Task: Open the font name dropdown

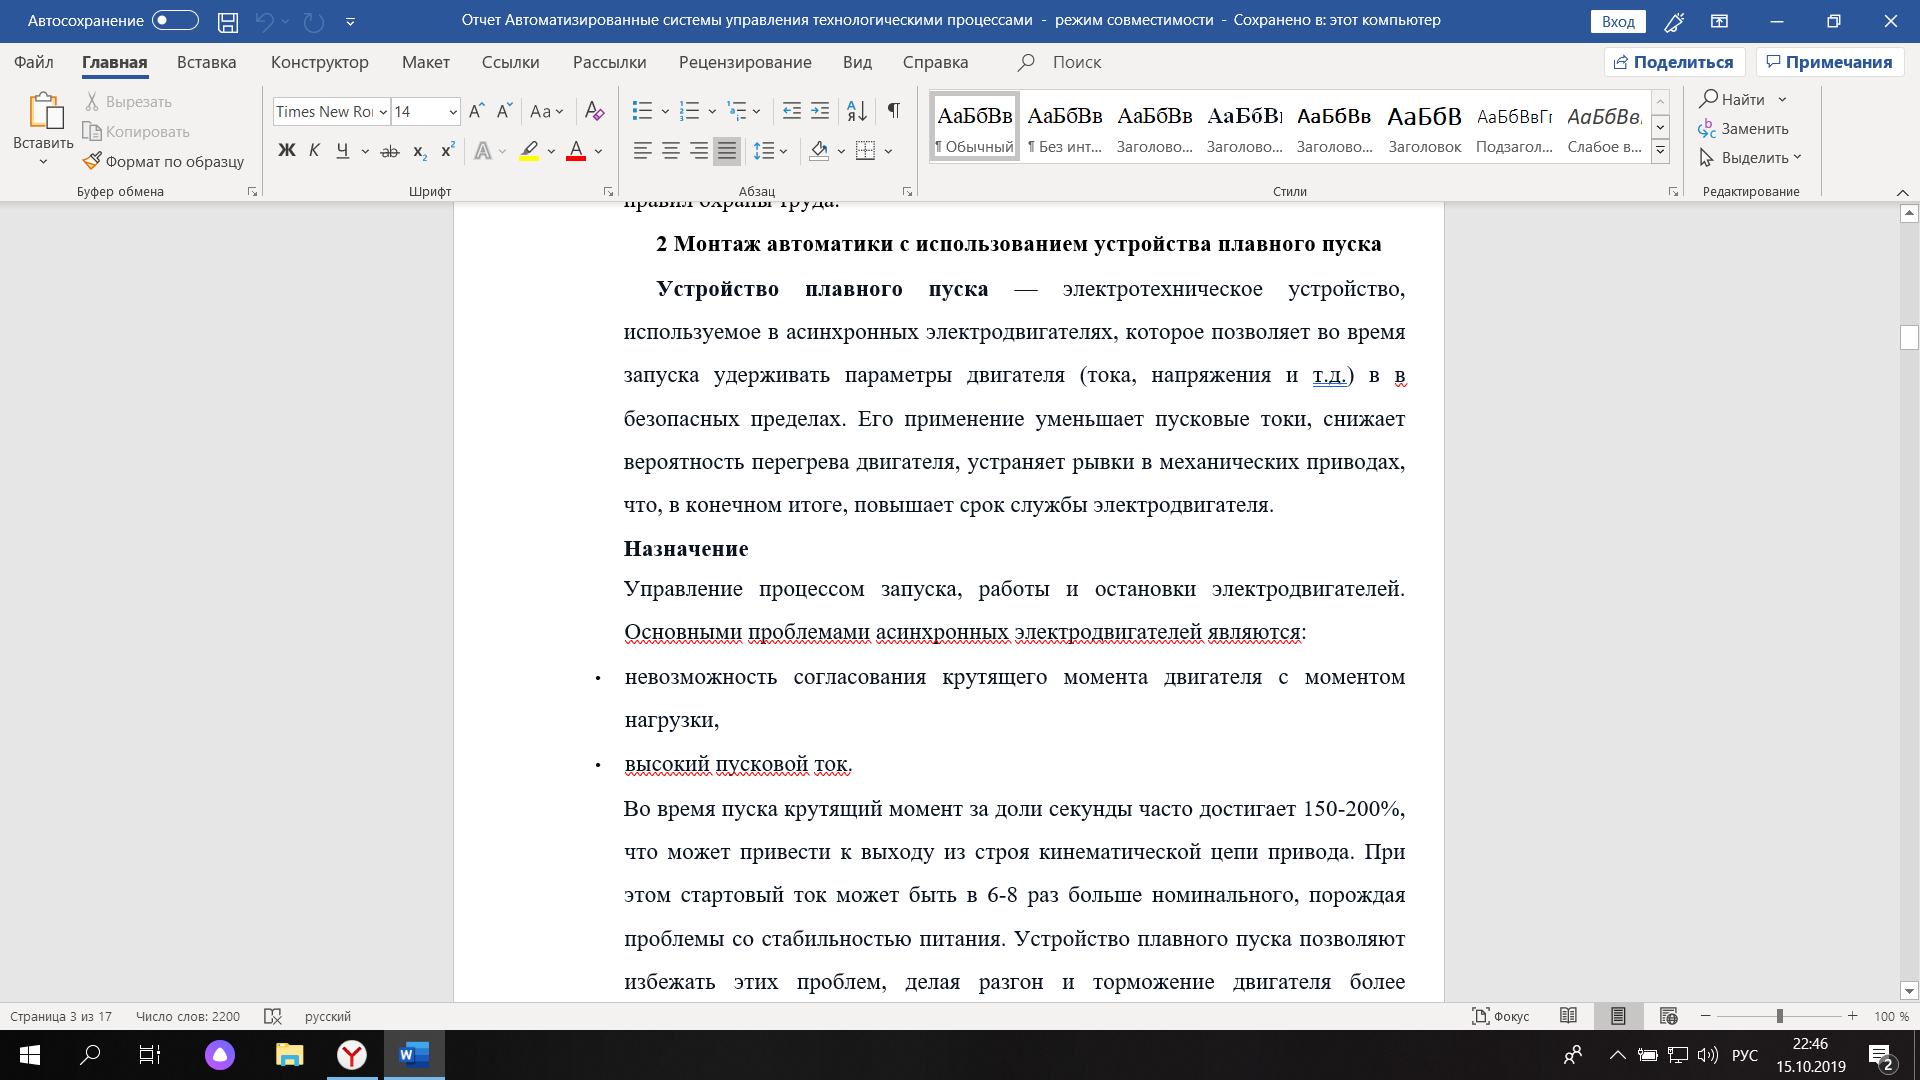Action: click(383, 112)
